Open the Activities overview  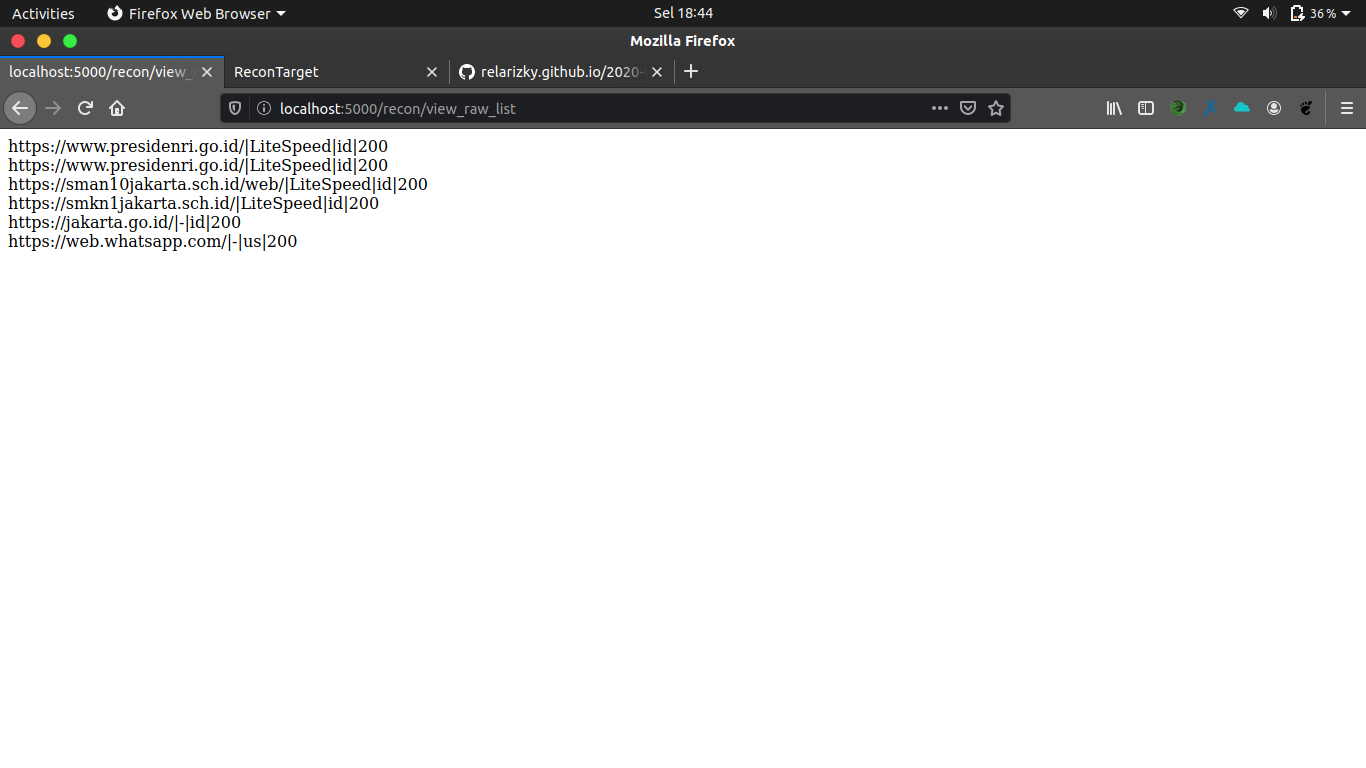43,13
